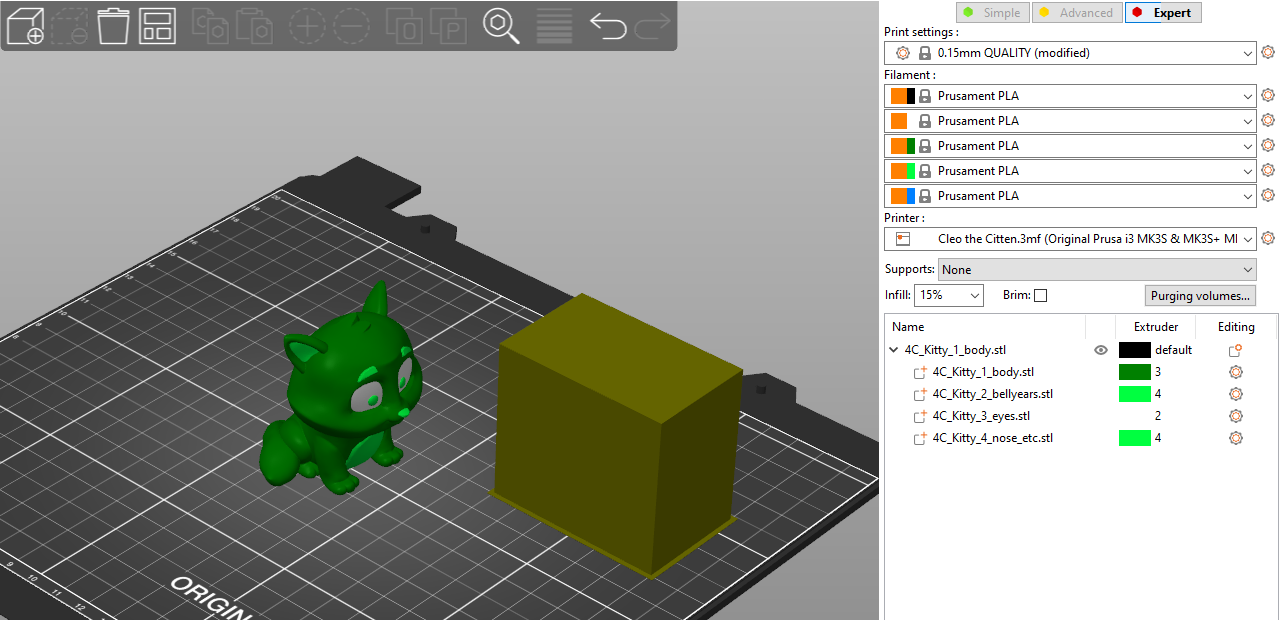
Task: Click the Paste icon in toolbar
Action: pos(255,26)
